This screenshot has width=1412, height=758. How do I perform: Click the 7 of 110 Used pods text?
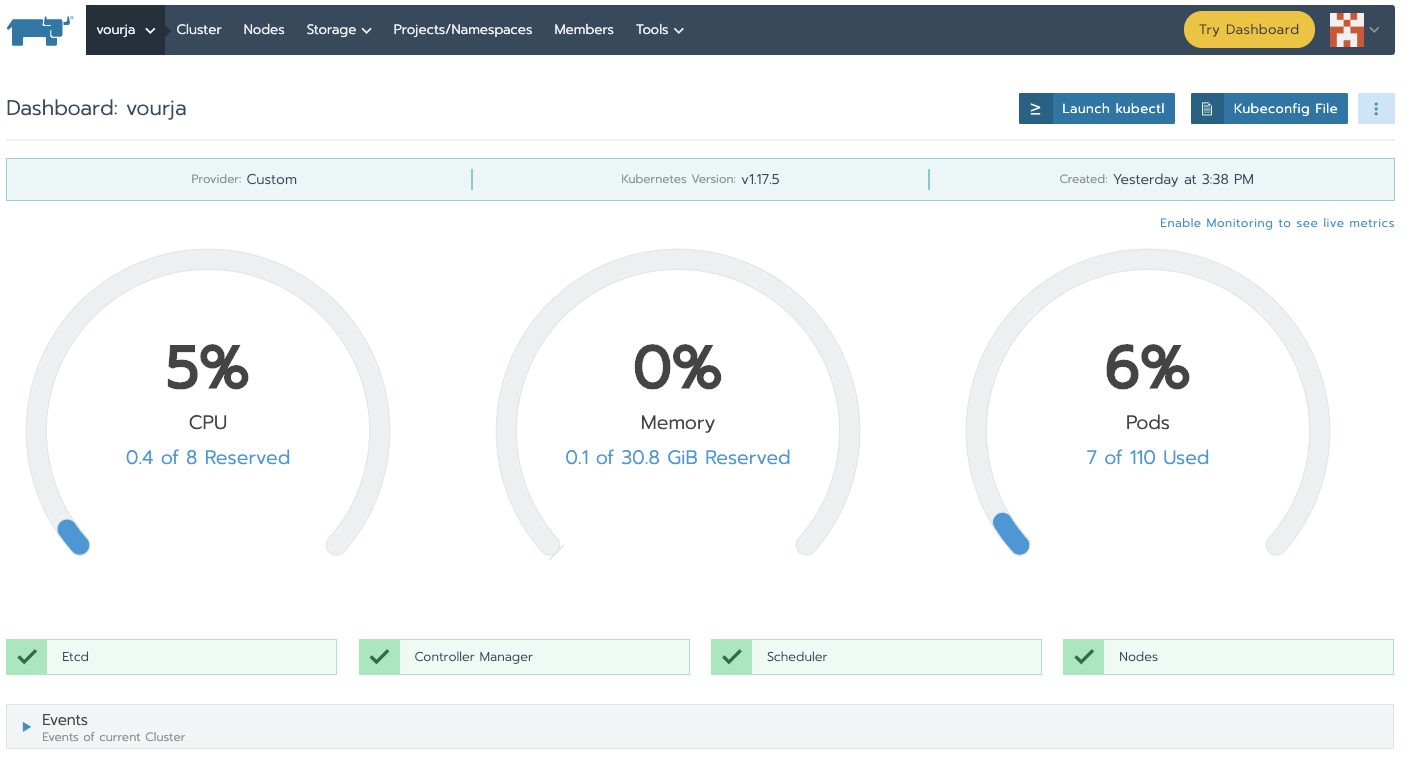click(1148, 458)
